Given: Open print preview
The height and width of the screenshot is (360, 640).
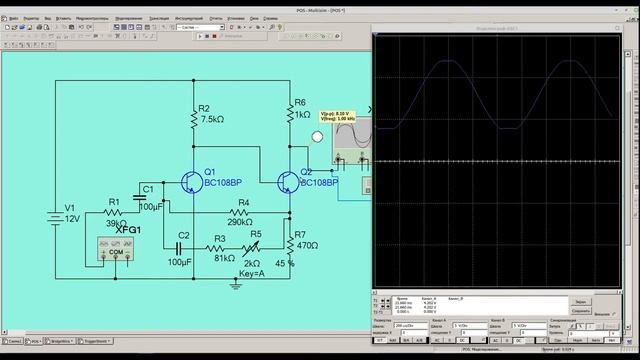Looking at the screenshot, I should [47, 27].
